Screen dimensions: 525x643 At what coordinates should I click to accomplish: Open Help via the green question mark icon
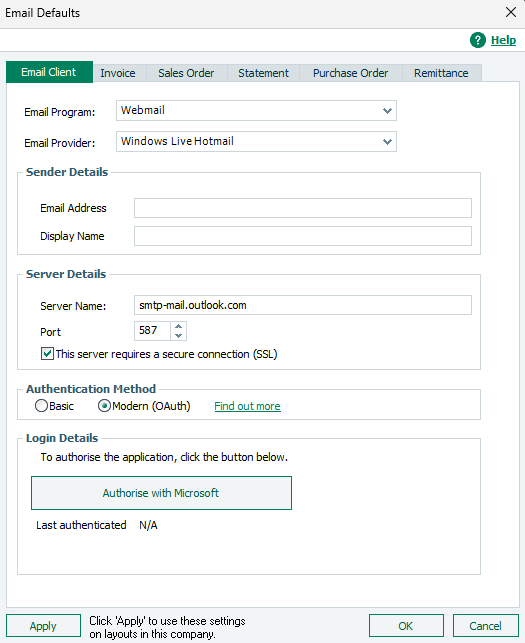[478, 40]
